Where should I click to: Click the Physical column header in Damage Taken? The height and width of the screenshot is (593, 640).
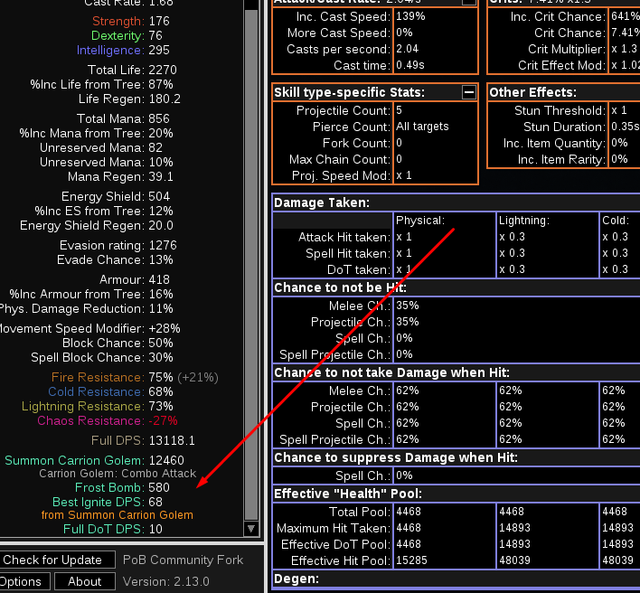[420, 220]
